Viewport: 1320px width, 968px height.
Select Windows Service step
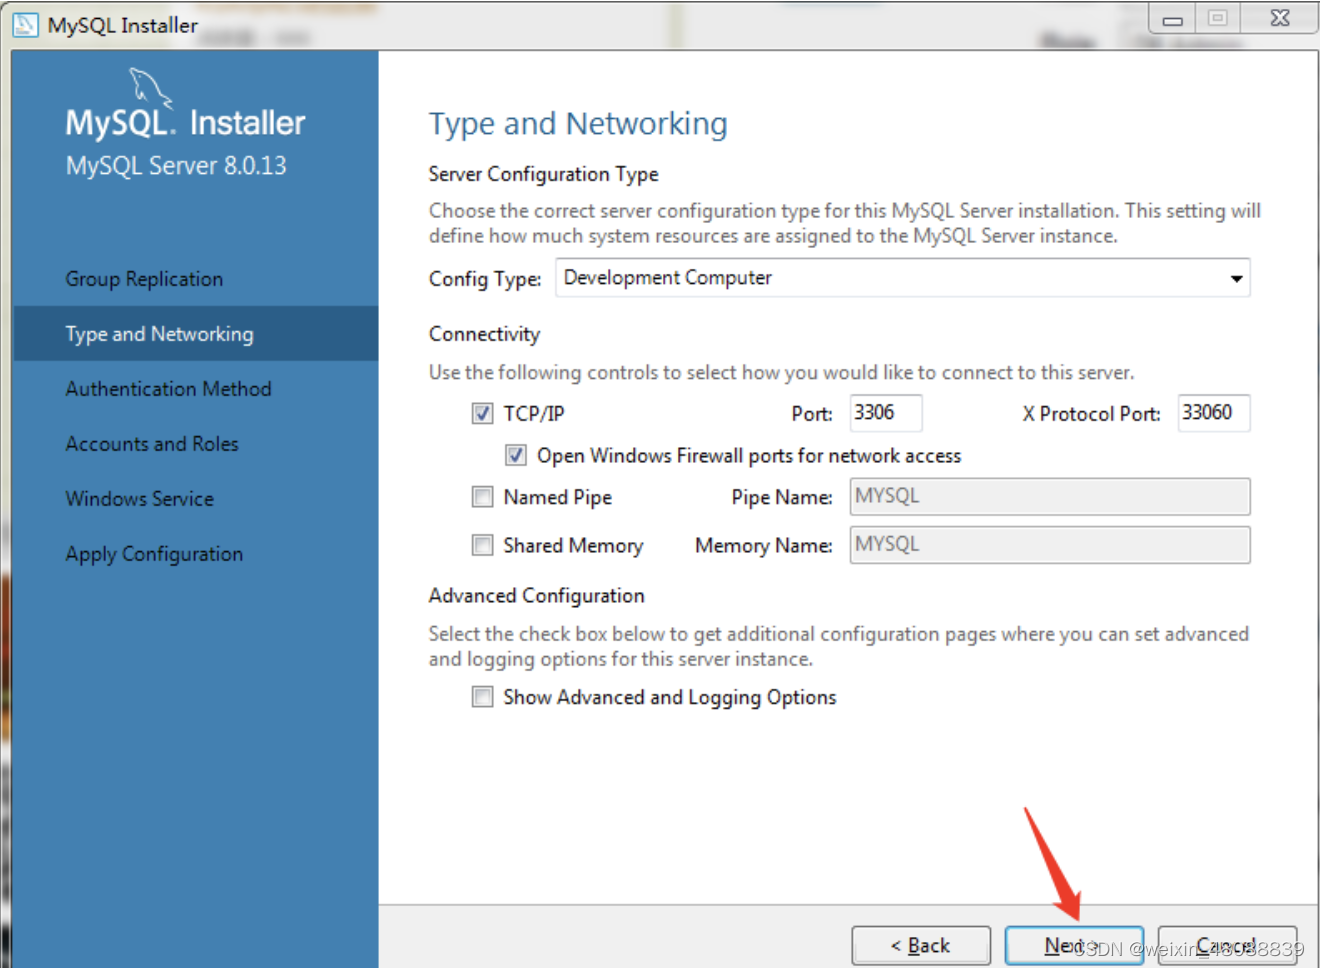coord(140,499)
